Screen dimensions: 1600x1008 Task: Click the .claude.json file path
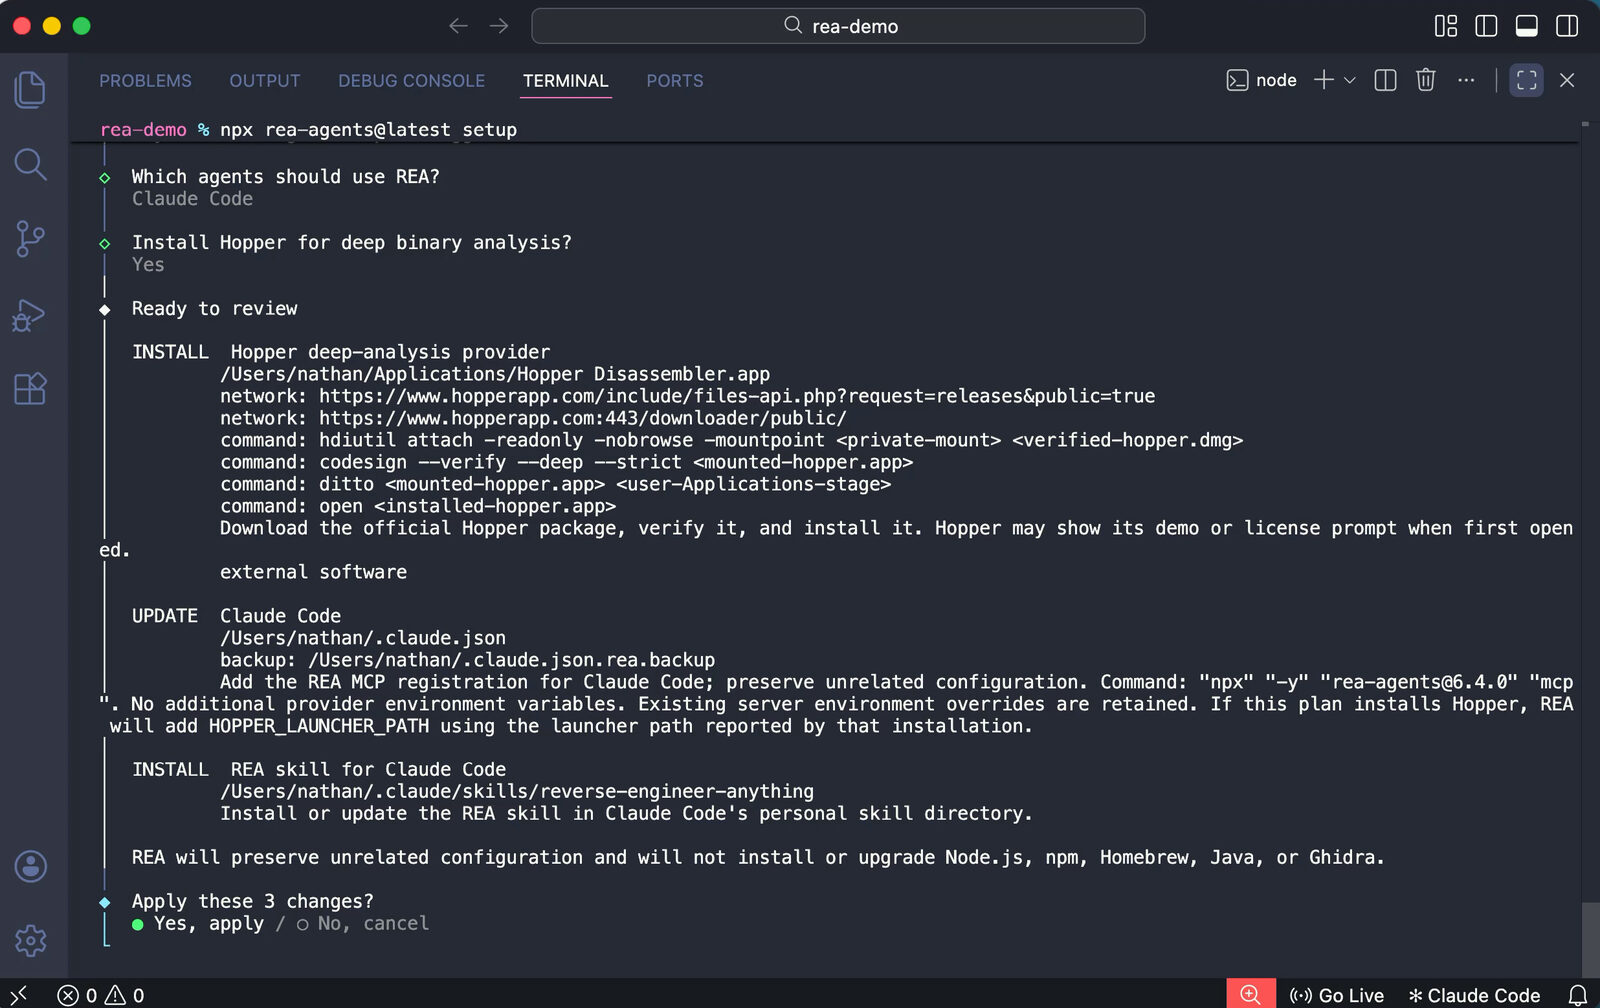pyautogui.click(x=363, y=638)
